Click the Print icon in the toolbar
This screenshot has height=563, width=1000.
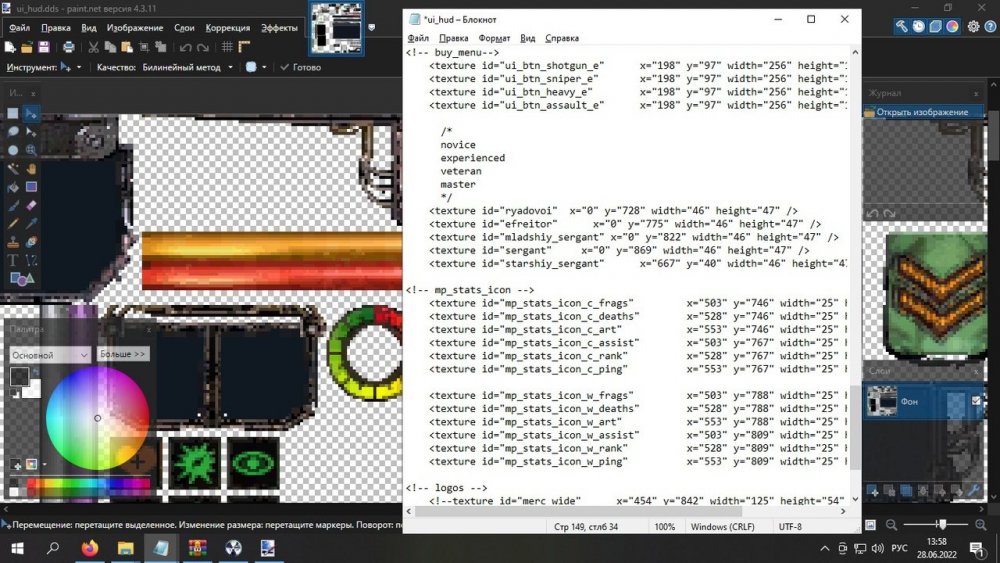68,47
